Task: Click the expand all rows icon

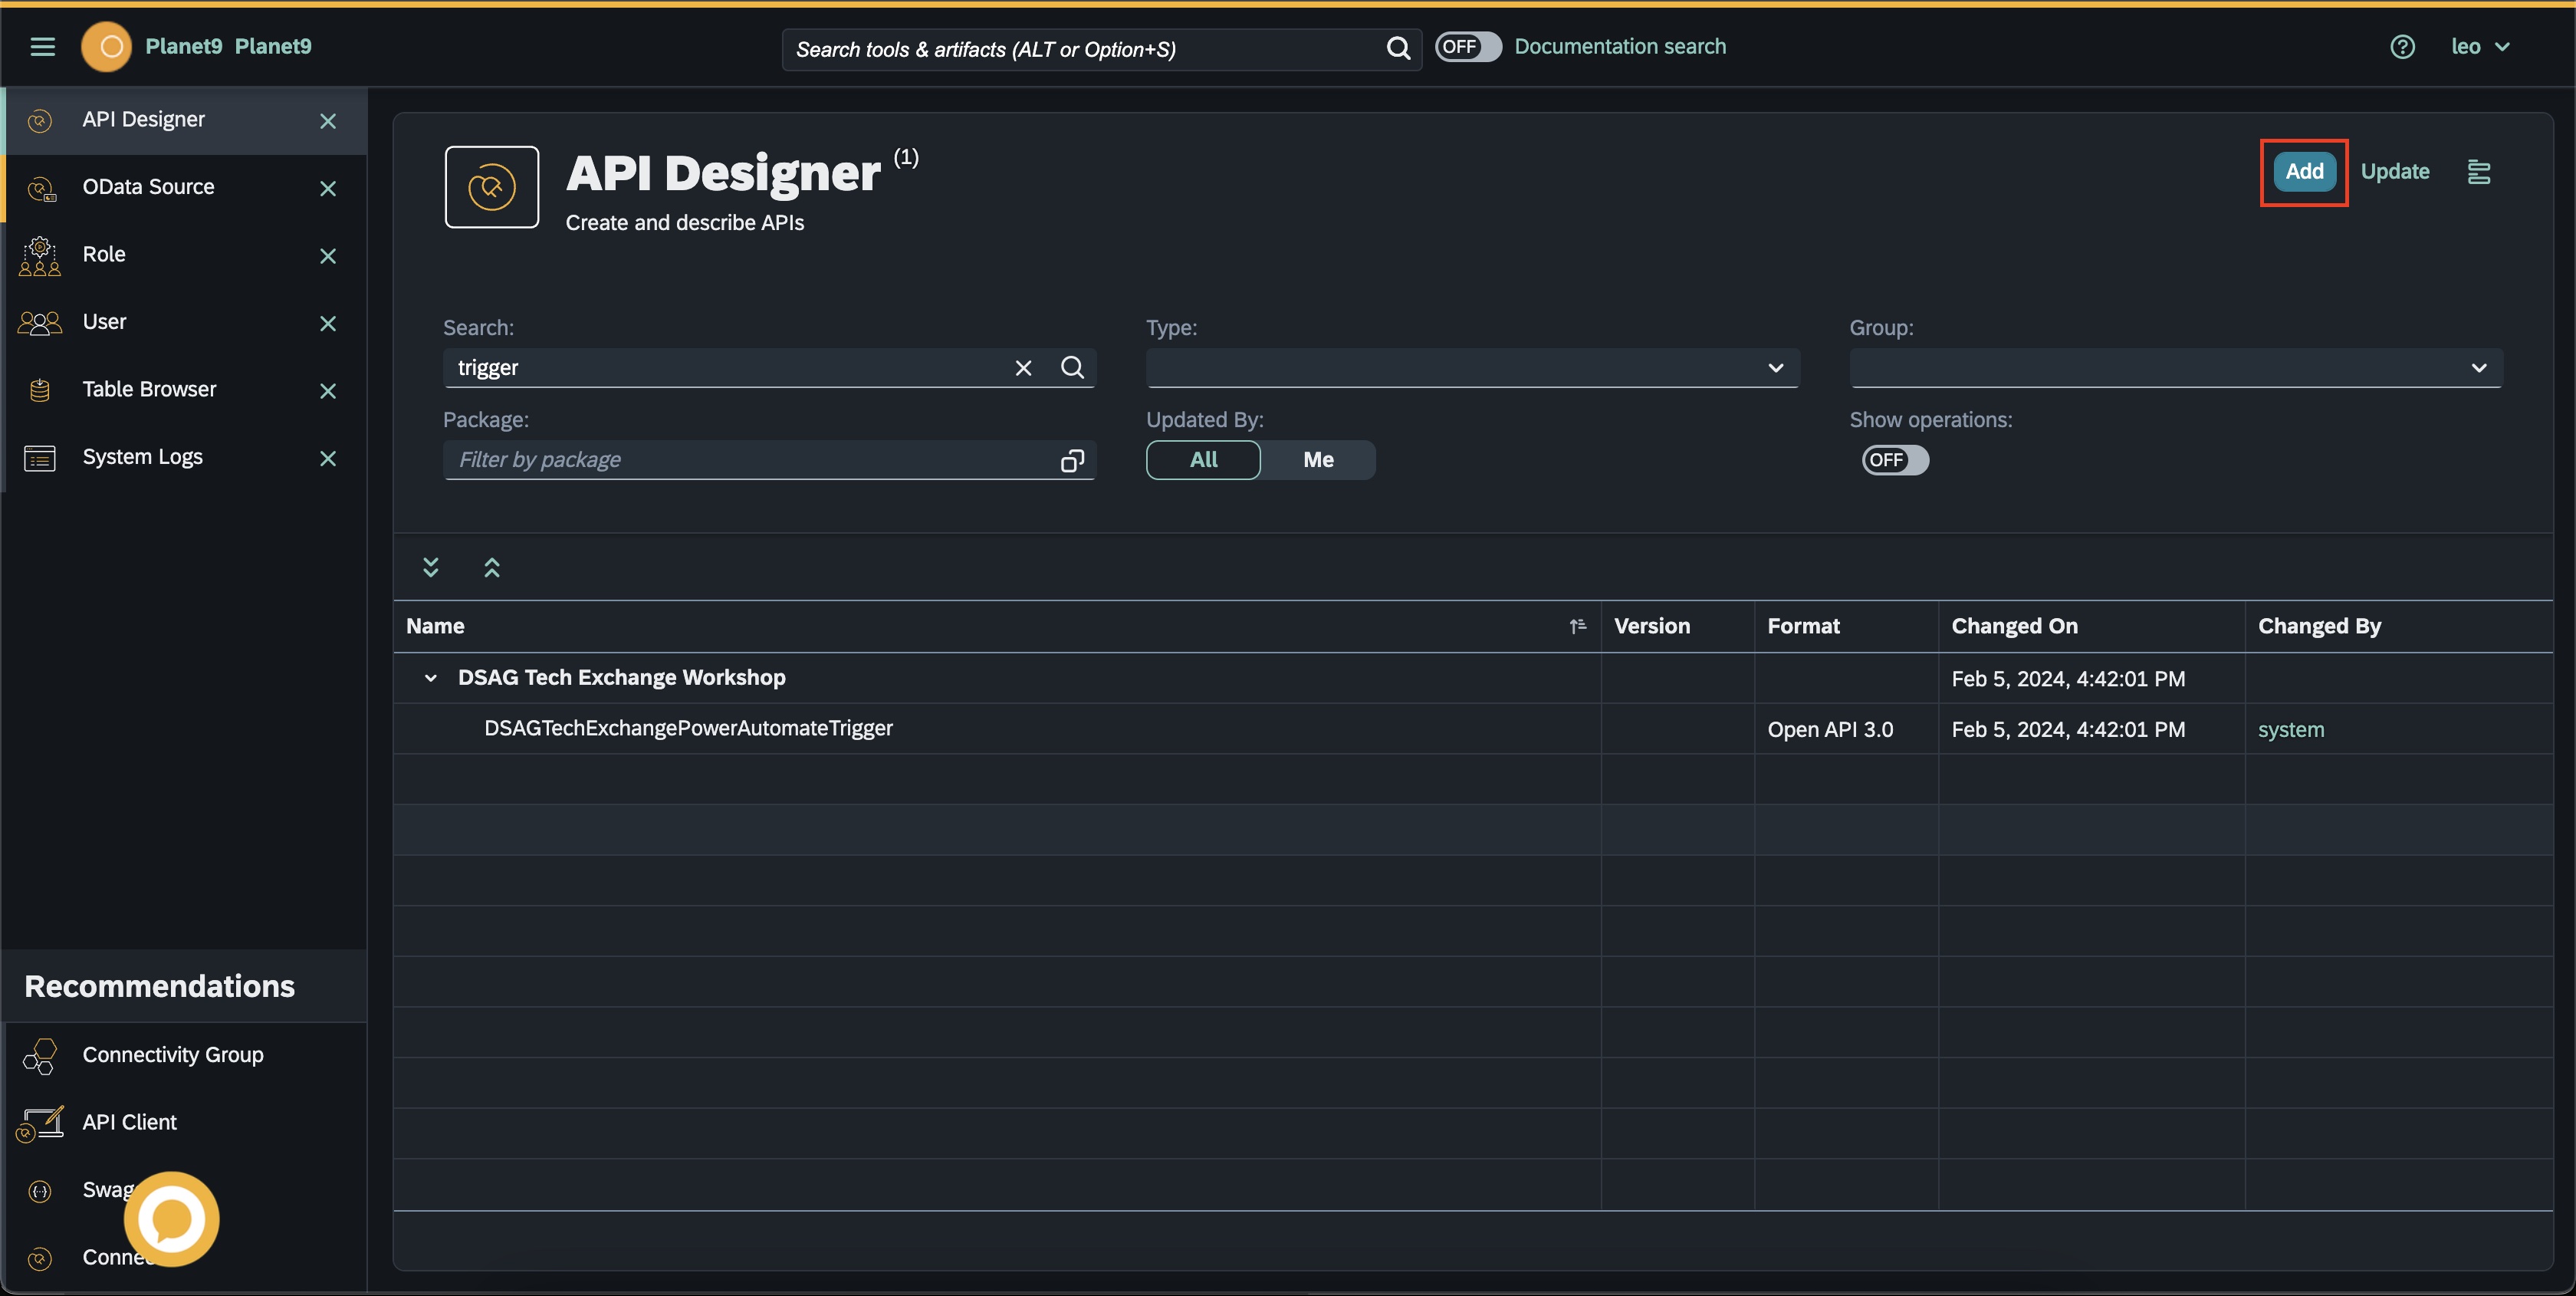Action: [x=431, y=568]
